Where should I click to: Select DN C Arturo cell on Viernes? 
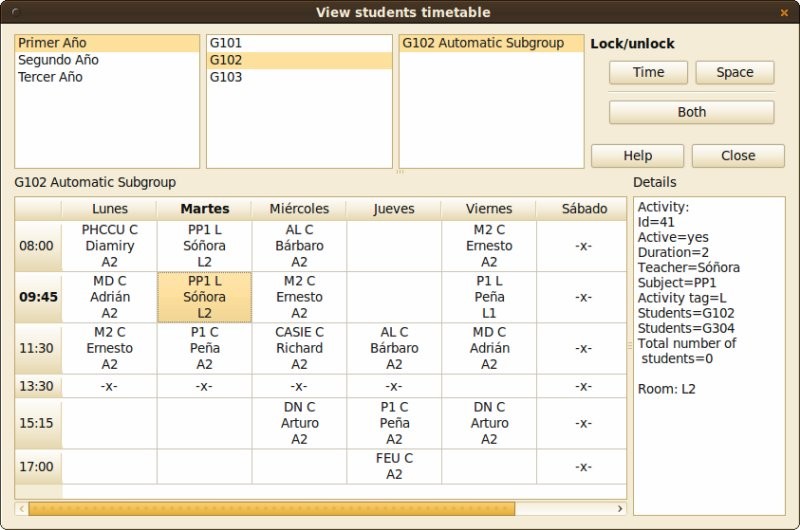[x=489, y=423]
